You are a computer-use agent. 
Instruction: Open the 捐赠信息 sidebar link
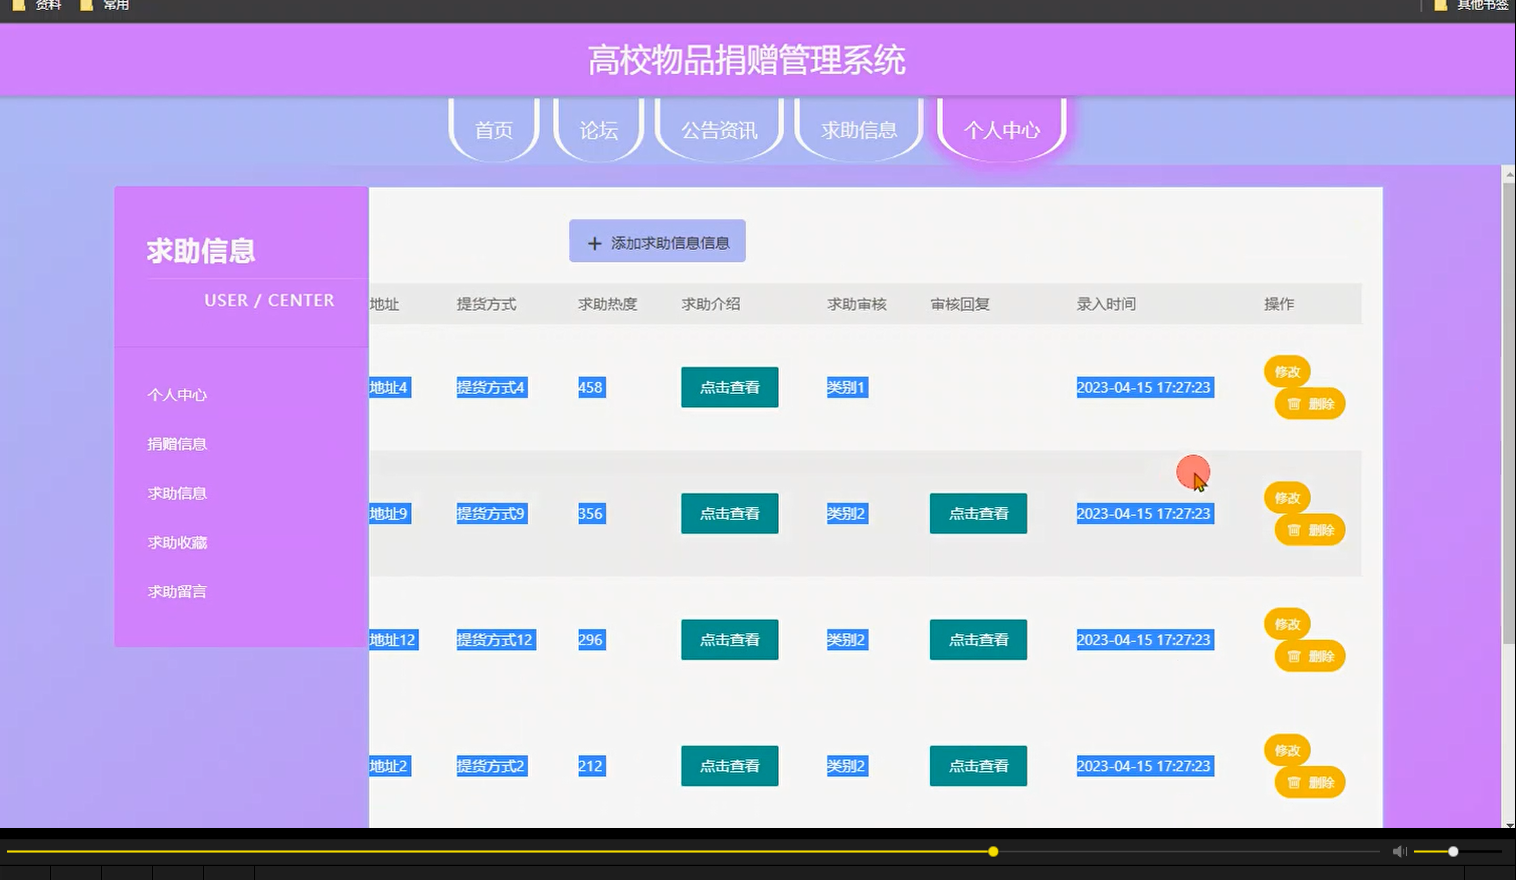[x=177, y=443]
